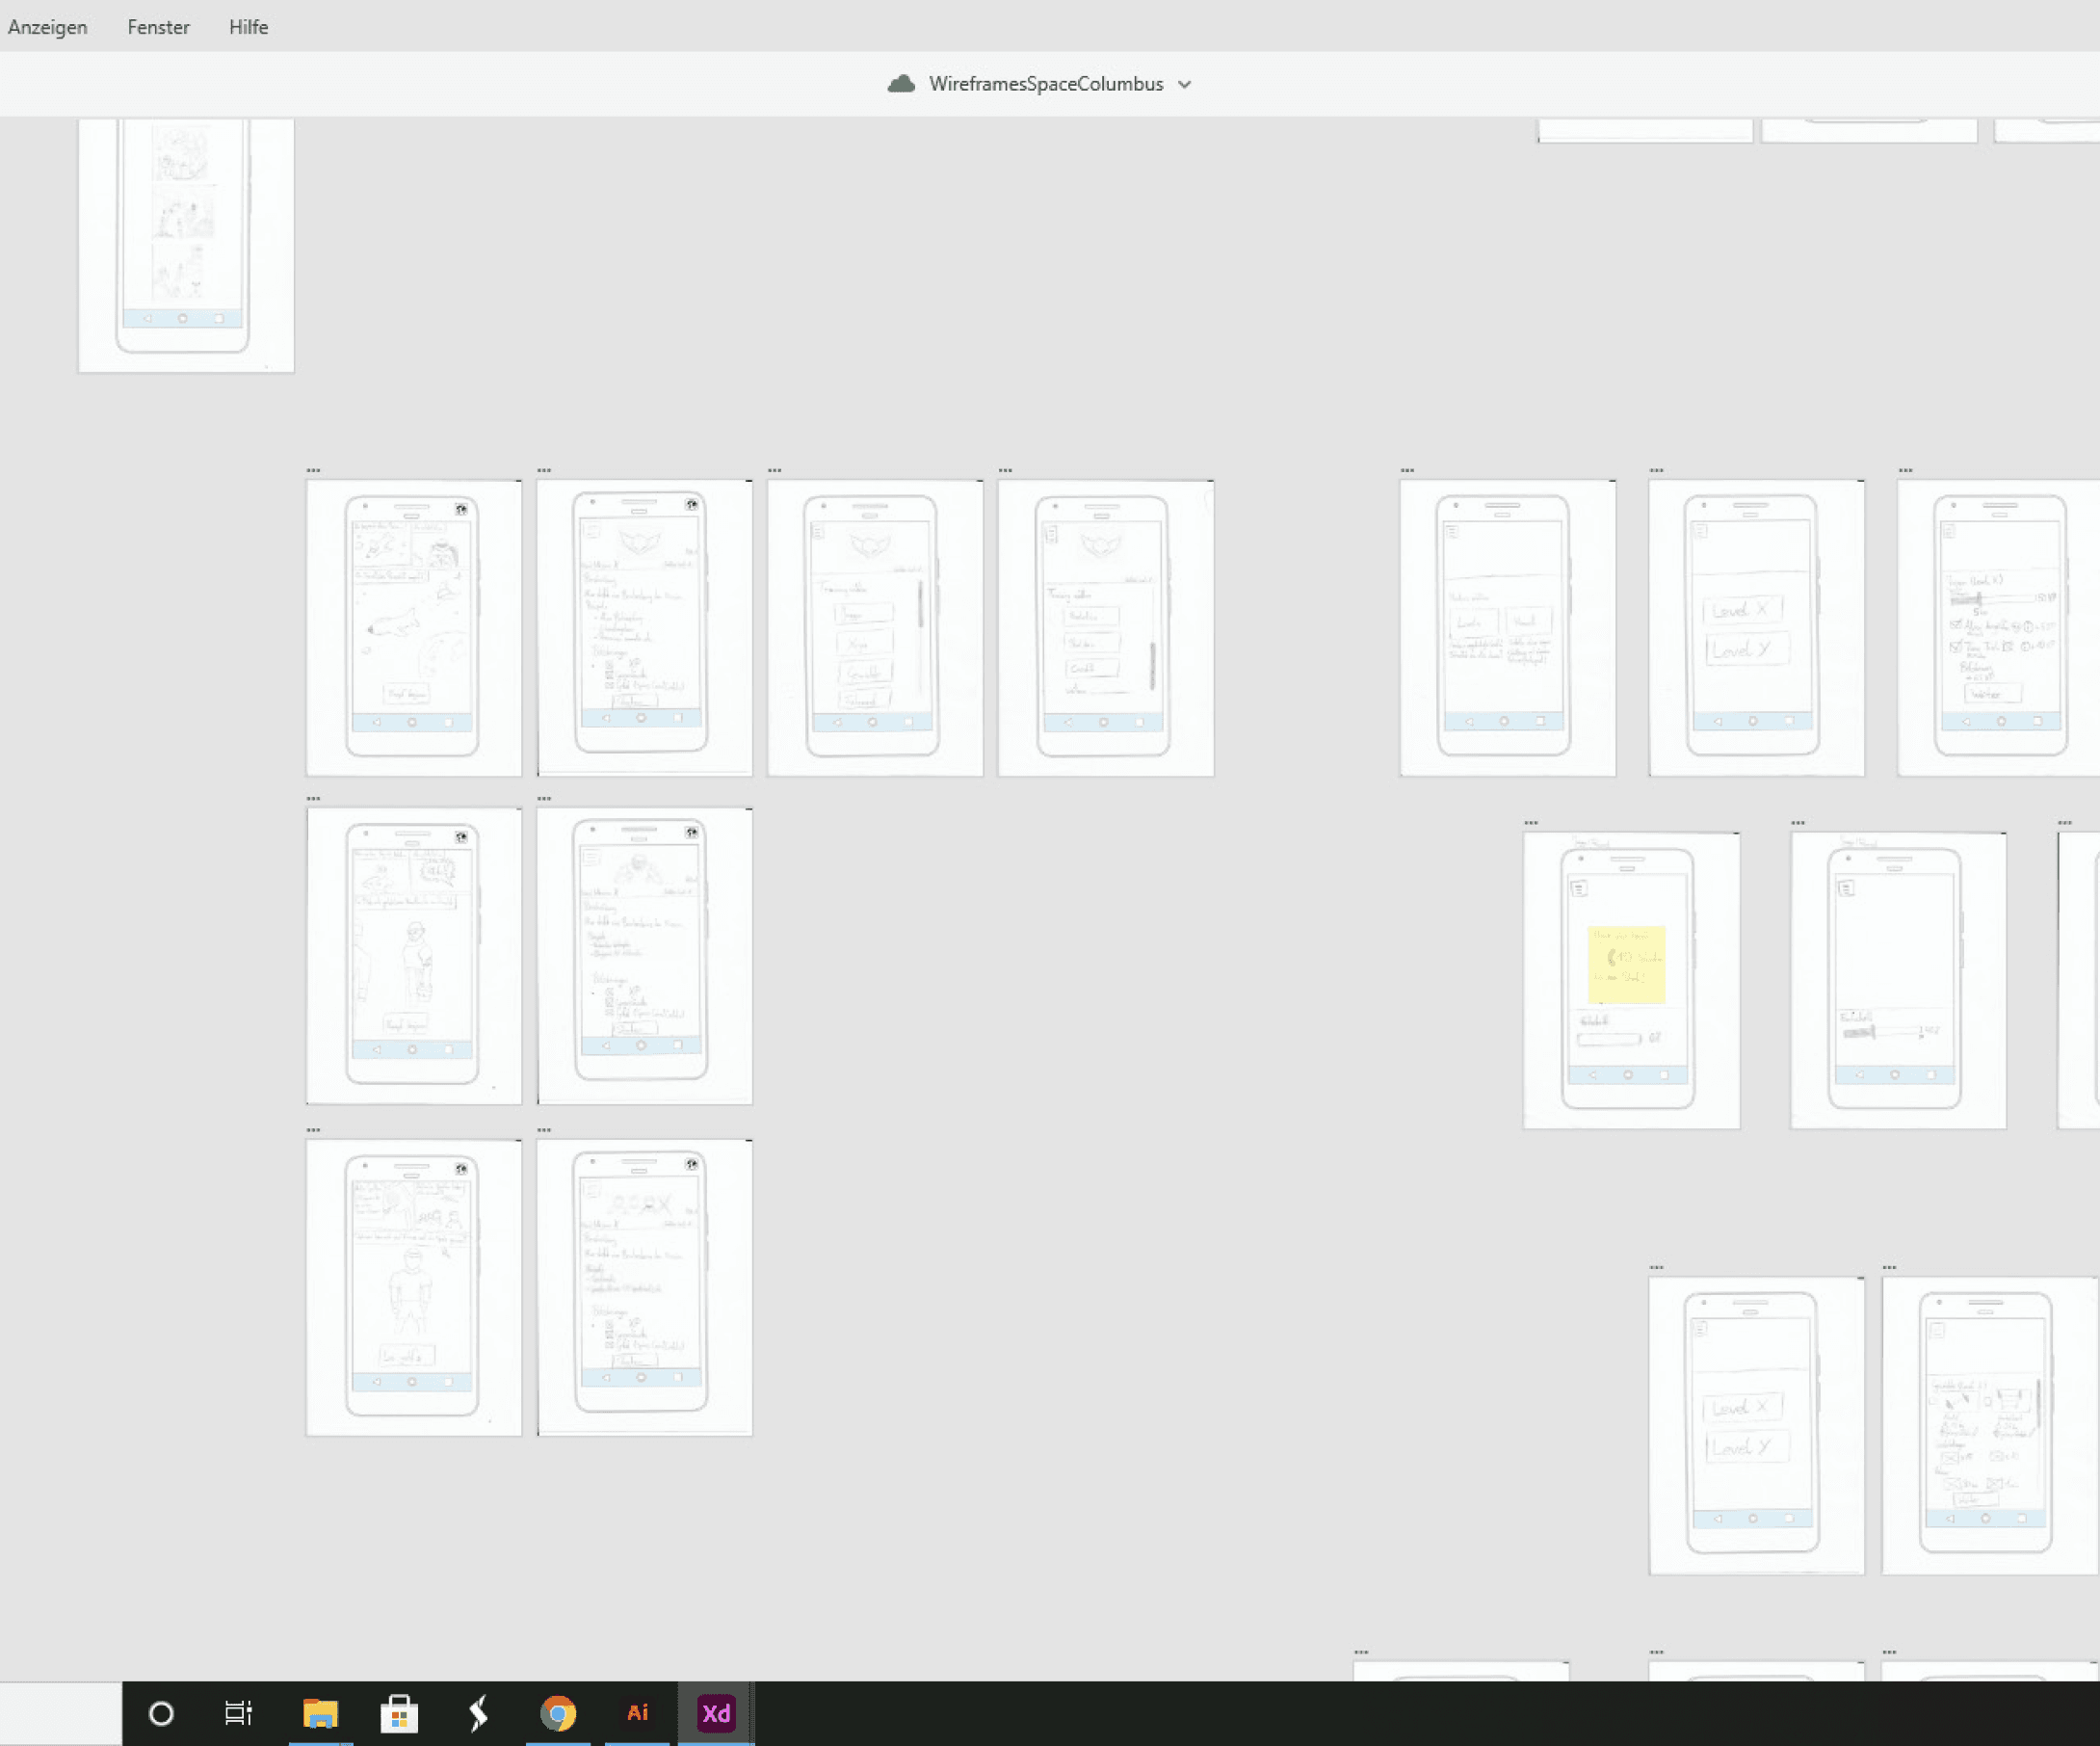Open the Fenster menu
The height and width of the screenshot is (1746, 2100).
click(x=158, y=27)
